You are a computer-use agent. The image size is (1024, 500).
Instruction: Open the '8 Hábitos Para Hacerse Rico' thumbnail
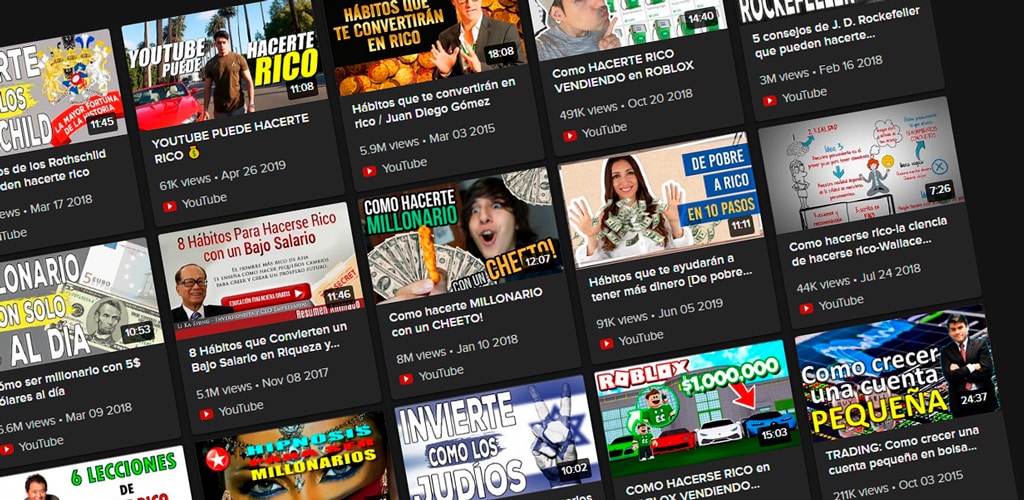(x=261, y=270)
